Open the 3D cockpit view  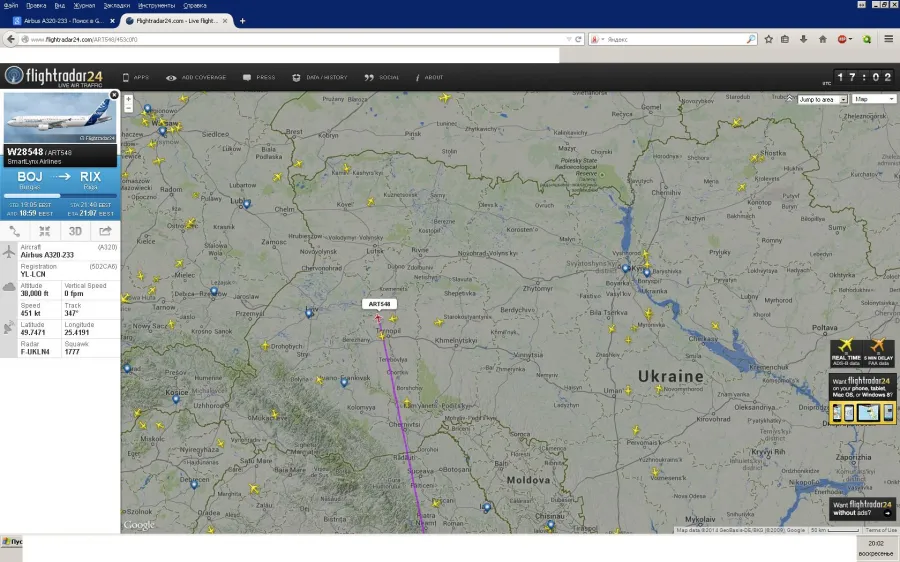[x=75, y=231]
